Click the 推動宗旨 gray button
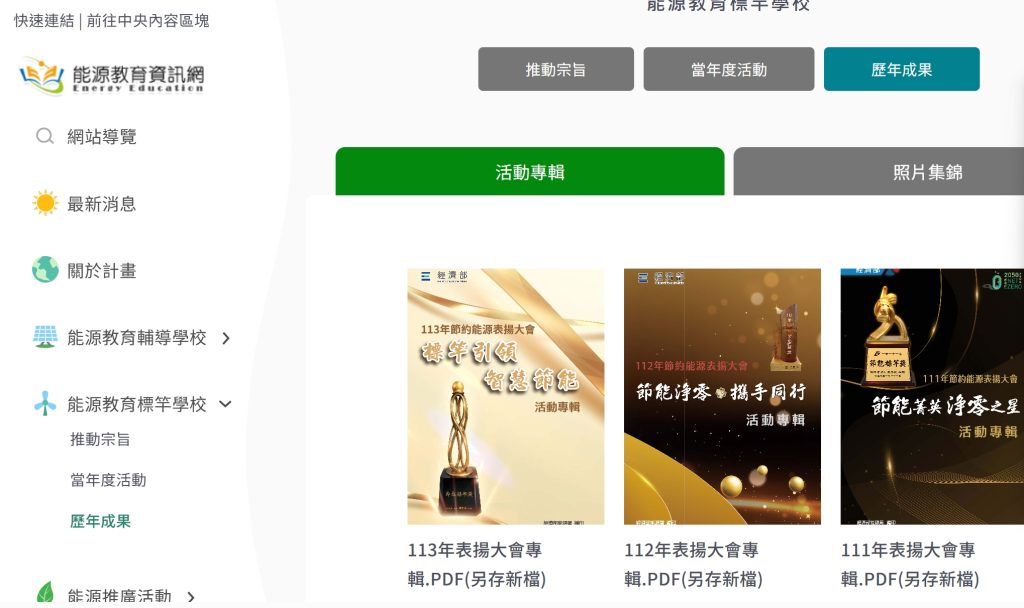This screenshot has height=608, width=1024. [556, 69]
